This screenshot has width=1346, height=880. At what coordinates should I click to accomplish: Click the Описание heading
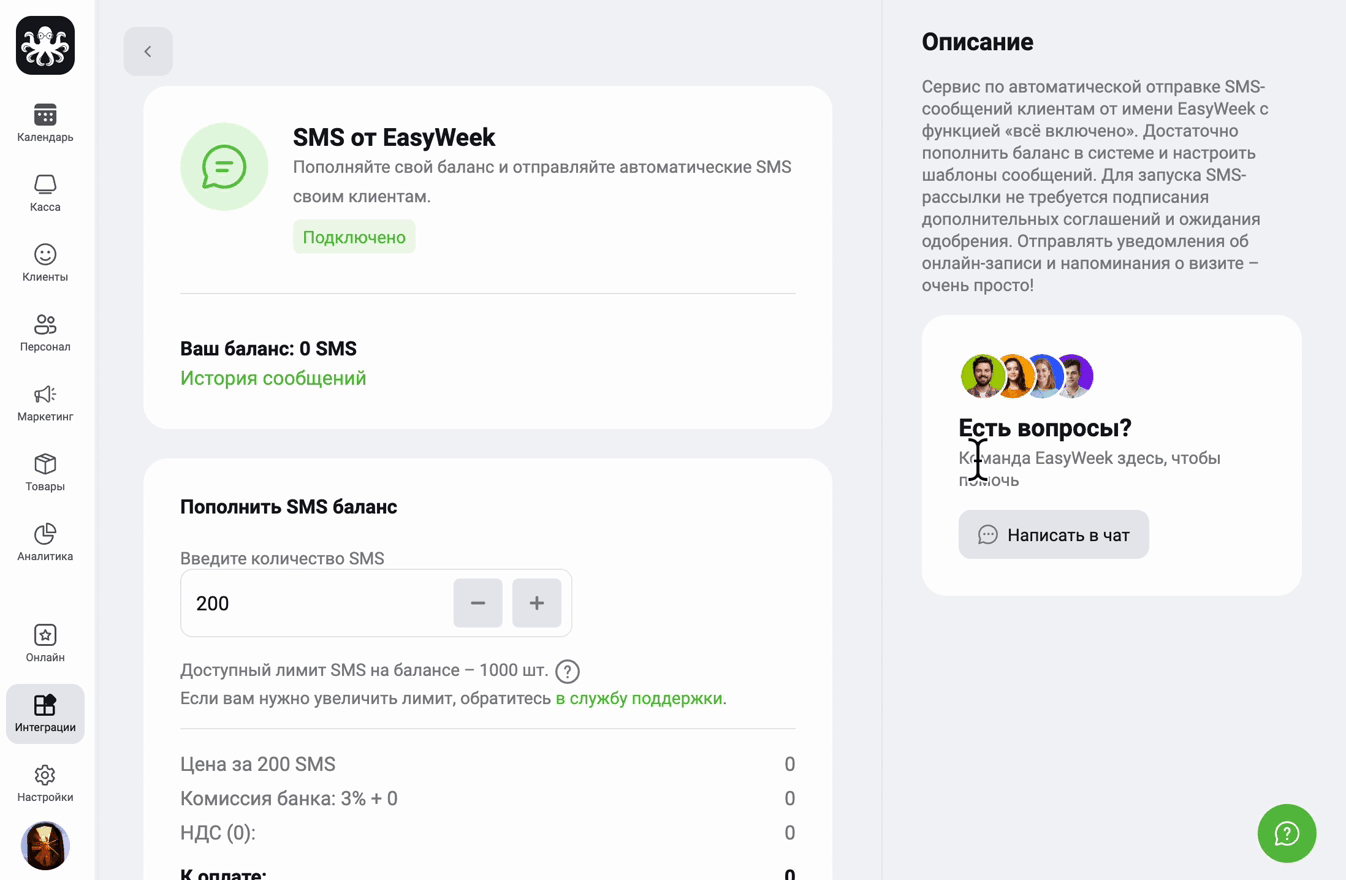[978, 42]
